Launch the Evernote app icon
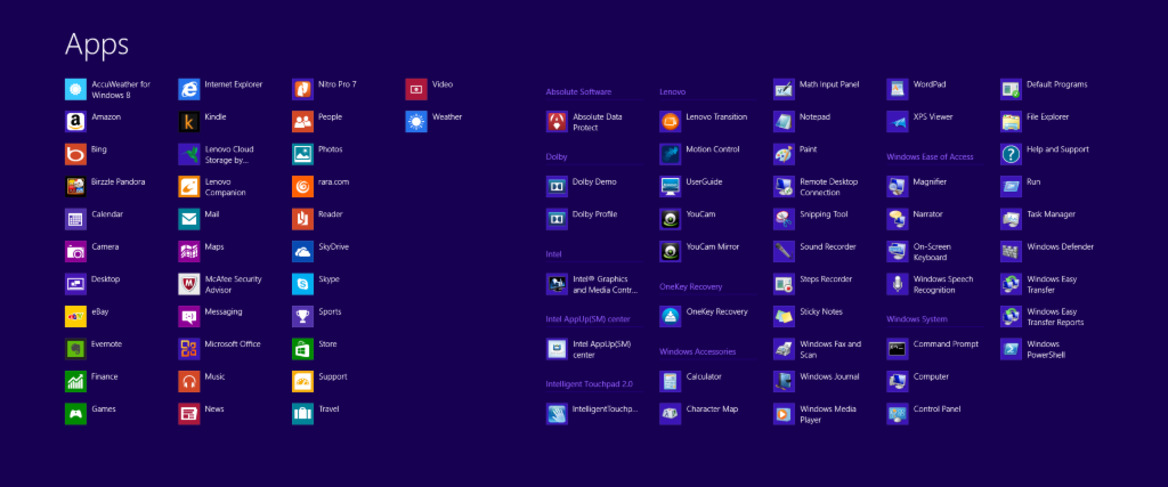 tap(75, 348)
